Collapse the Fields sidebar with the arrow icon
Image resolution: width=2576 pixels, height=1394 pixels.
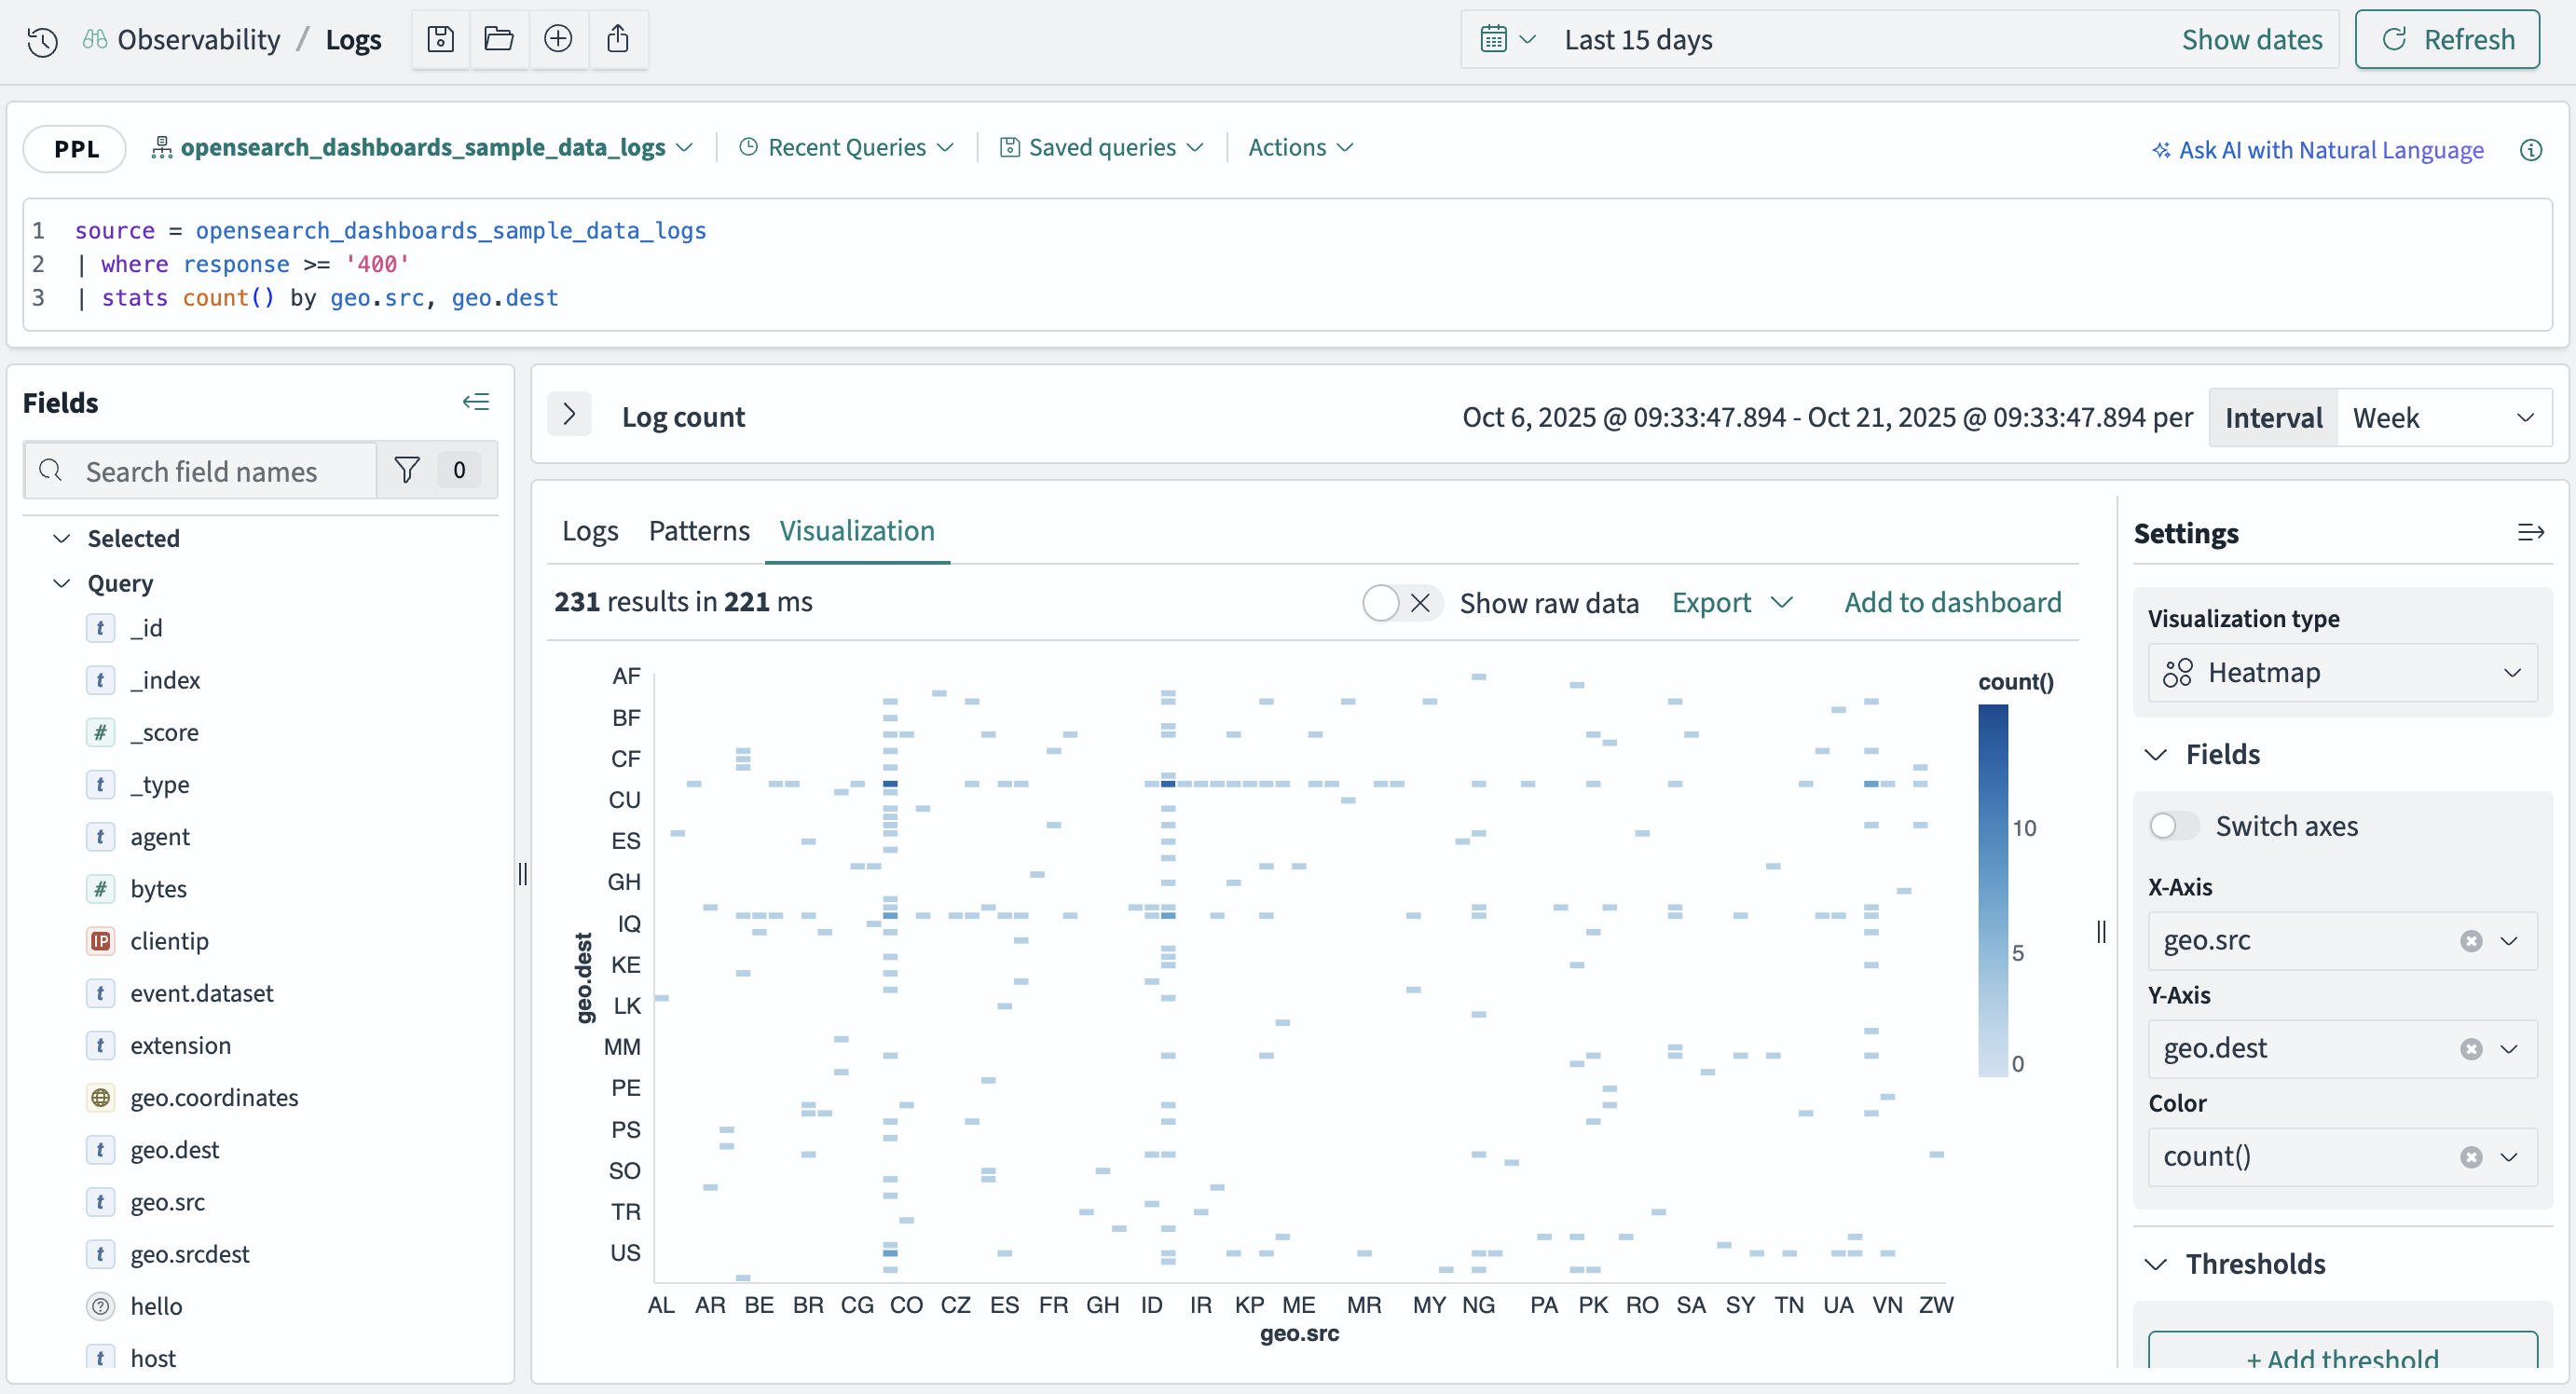click(476, 402)
